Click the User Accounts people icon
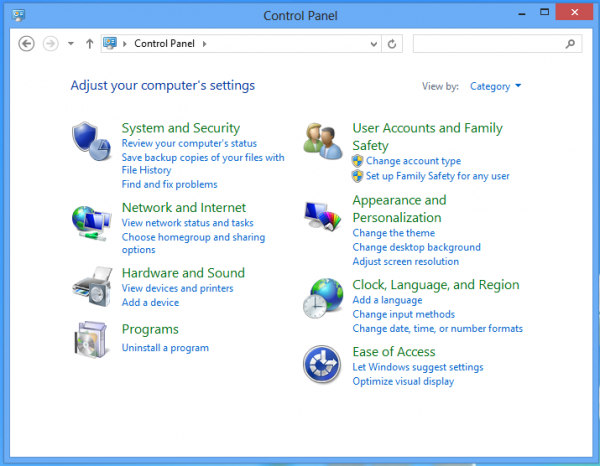Image resolution: width=600 pixels, height=466 pixels. click(x=325, y=141)
